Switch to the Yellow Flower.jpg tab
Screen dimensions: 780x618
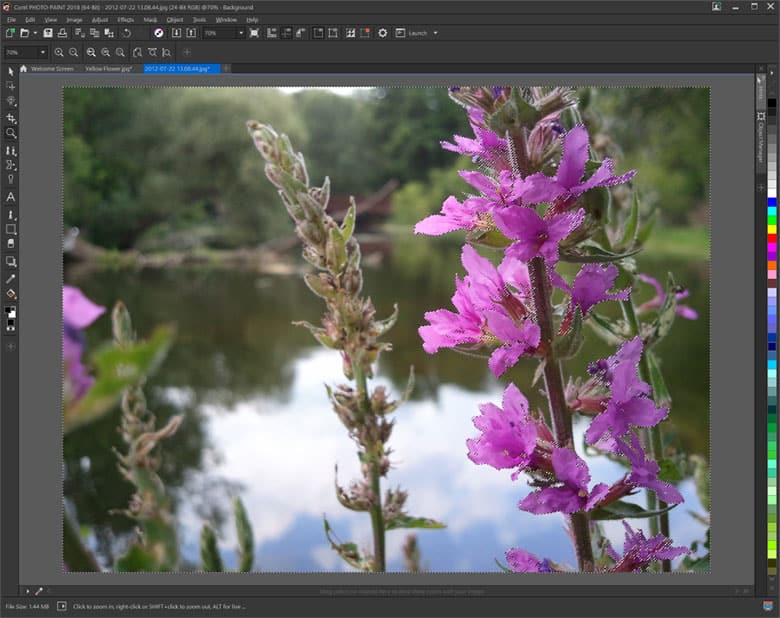point(108,69)
